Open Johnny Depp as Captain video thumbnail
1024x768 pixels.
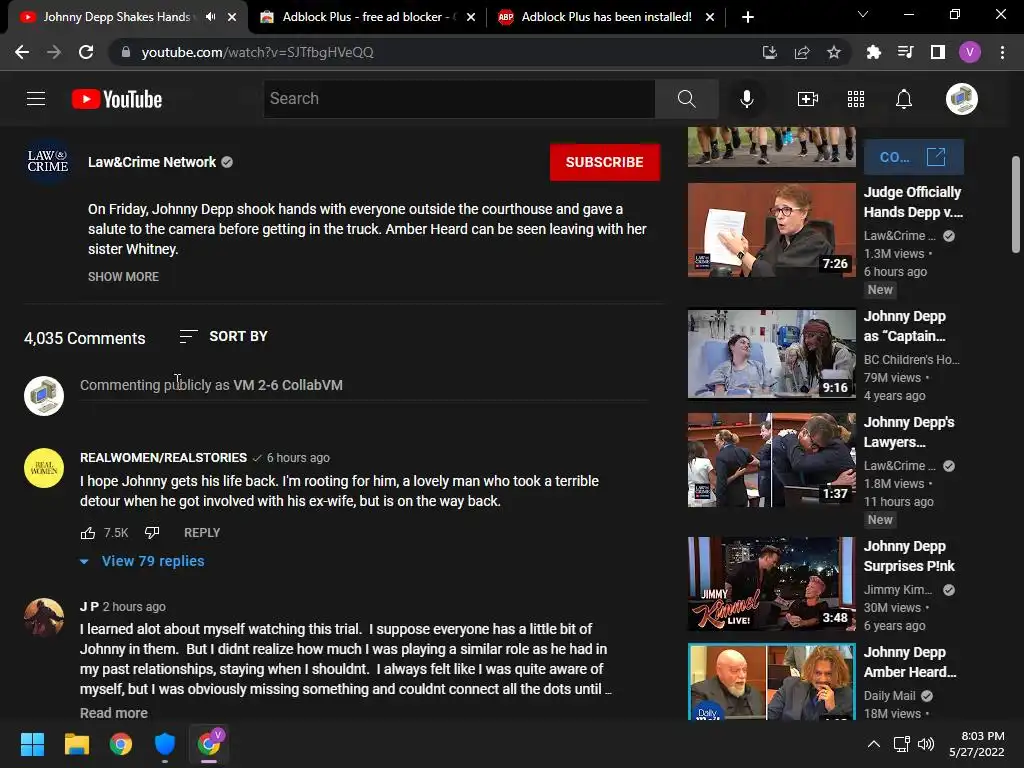pos(771,354)
